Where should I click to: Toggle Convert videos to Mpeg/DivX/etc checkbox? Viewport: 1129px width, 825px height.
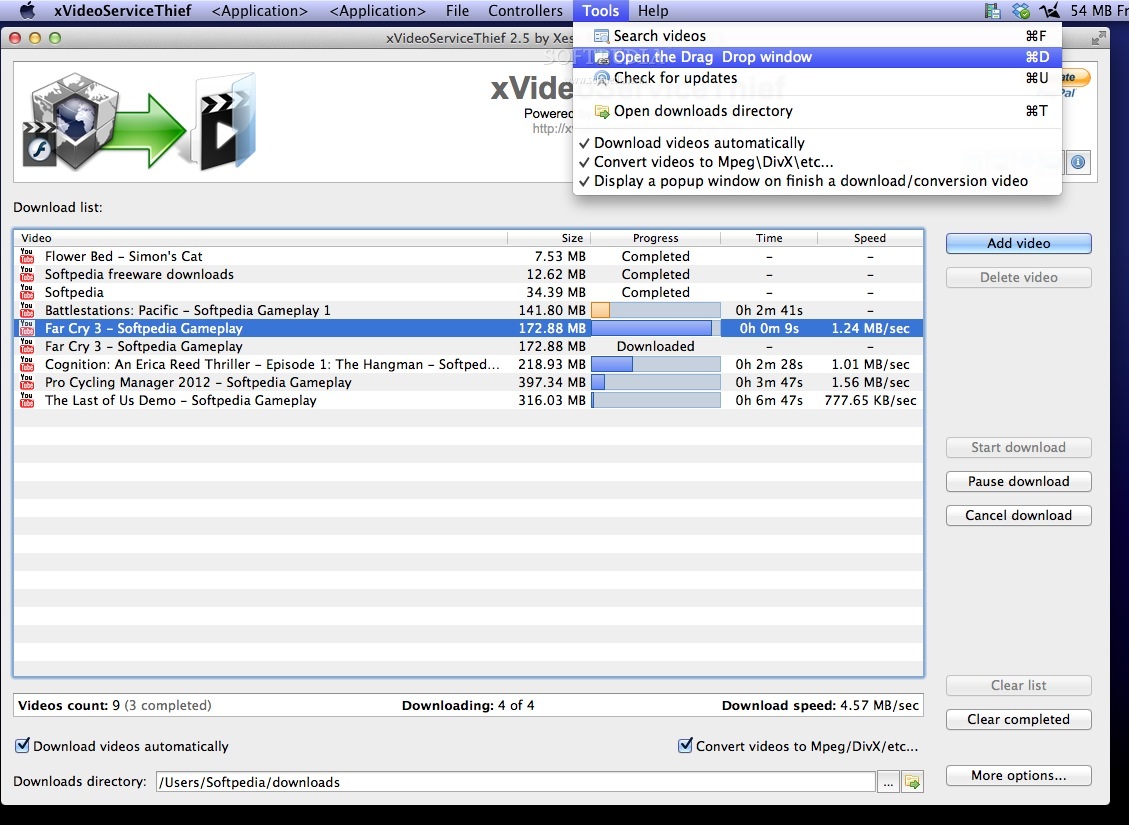(685, 745)
